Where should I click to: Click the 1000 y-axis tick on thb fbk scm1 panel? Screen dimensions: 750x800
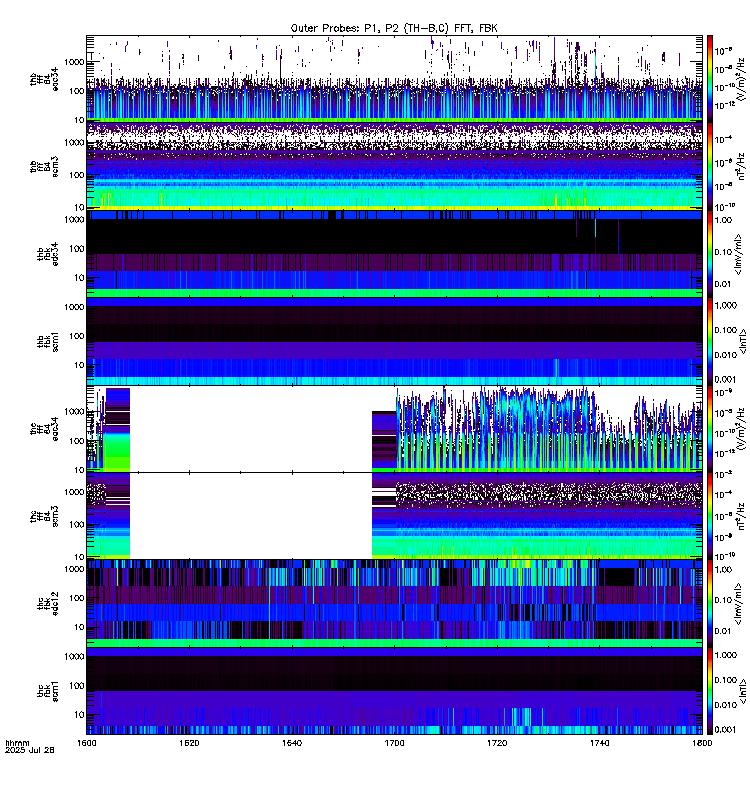point(74,307)
